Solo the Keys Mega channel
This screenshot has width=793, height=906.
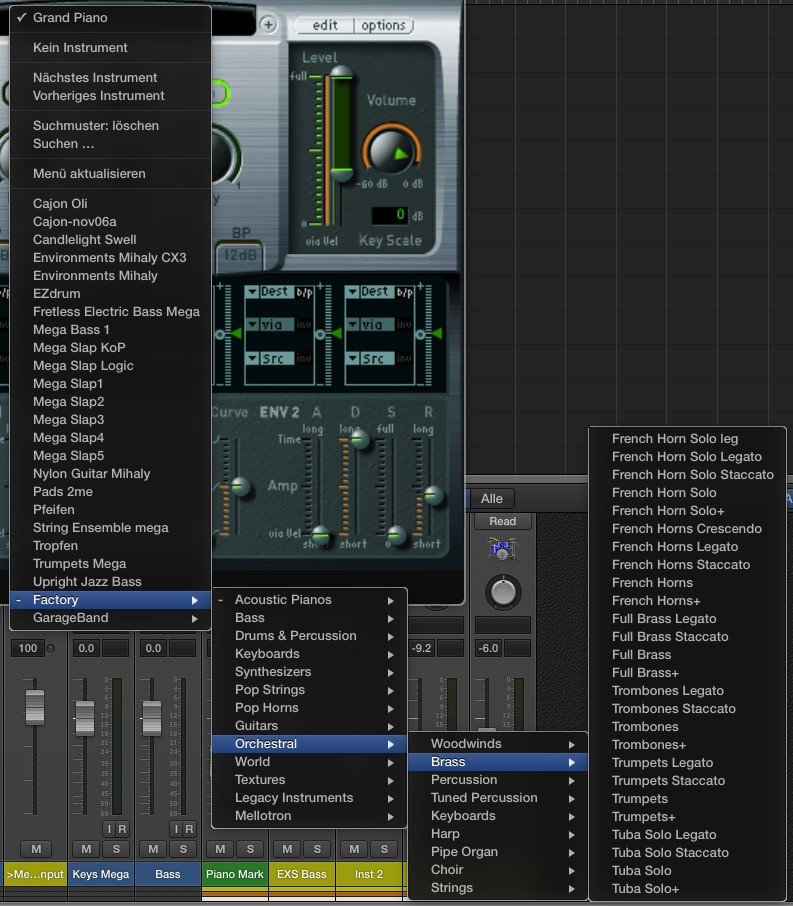116,849
